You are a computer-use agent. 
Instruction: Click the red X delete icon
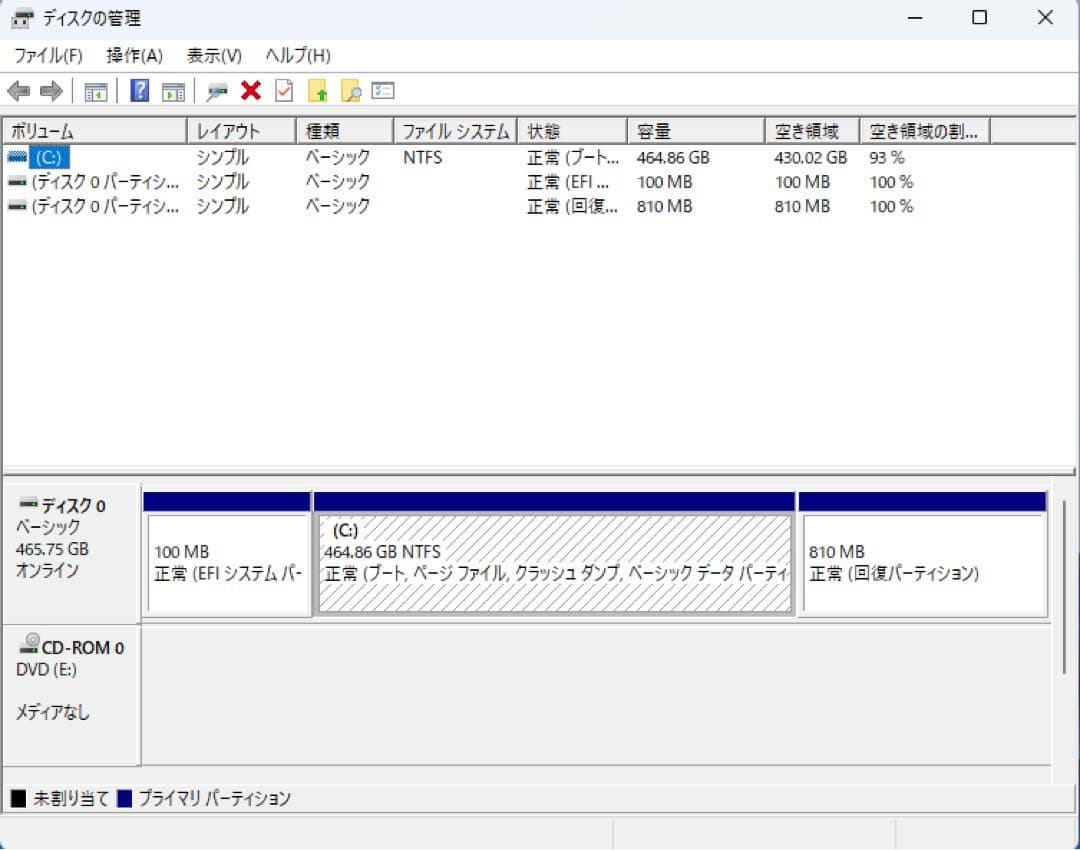251,90
